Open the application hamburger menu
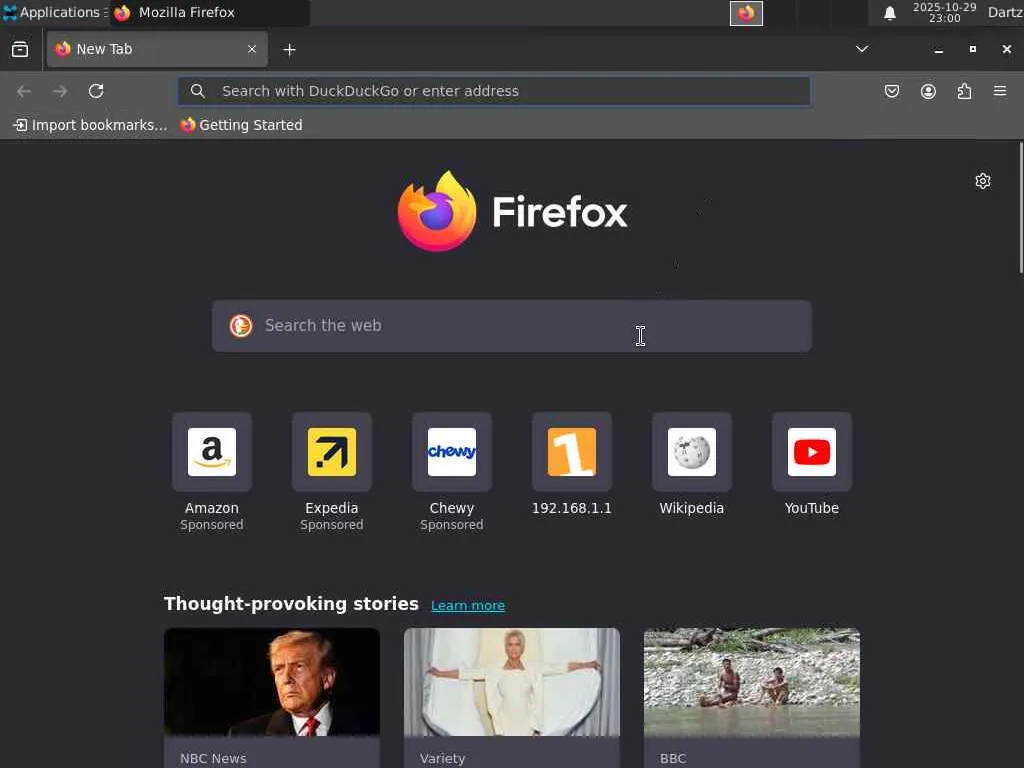This screenshot has width=1024, height=768. pyautogui.click(x=1000, y=91)
